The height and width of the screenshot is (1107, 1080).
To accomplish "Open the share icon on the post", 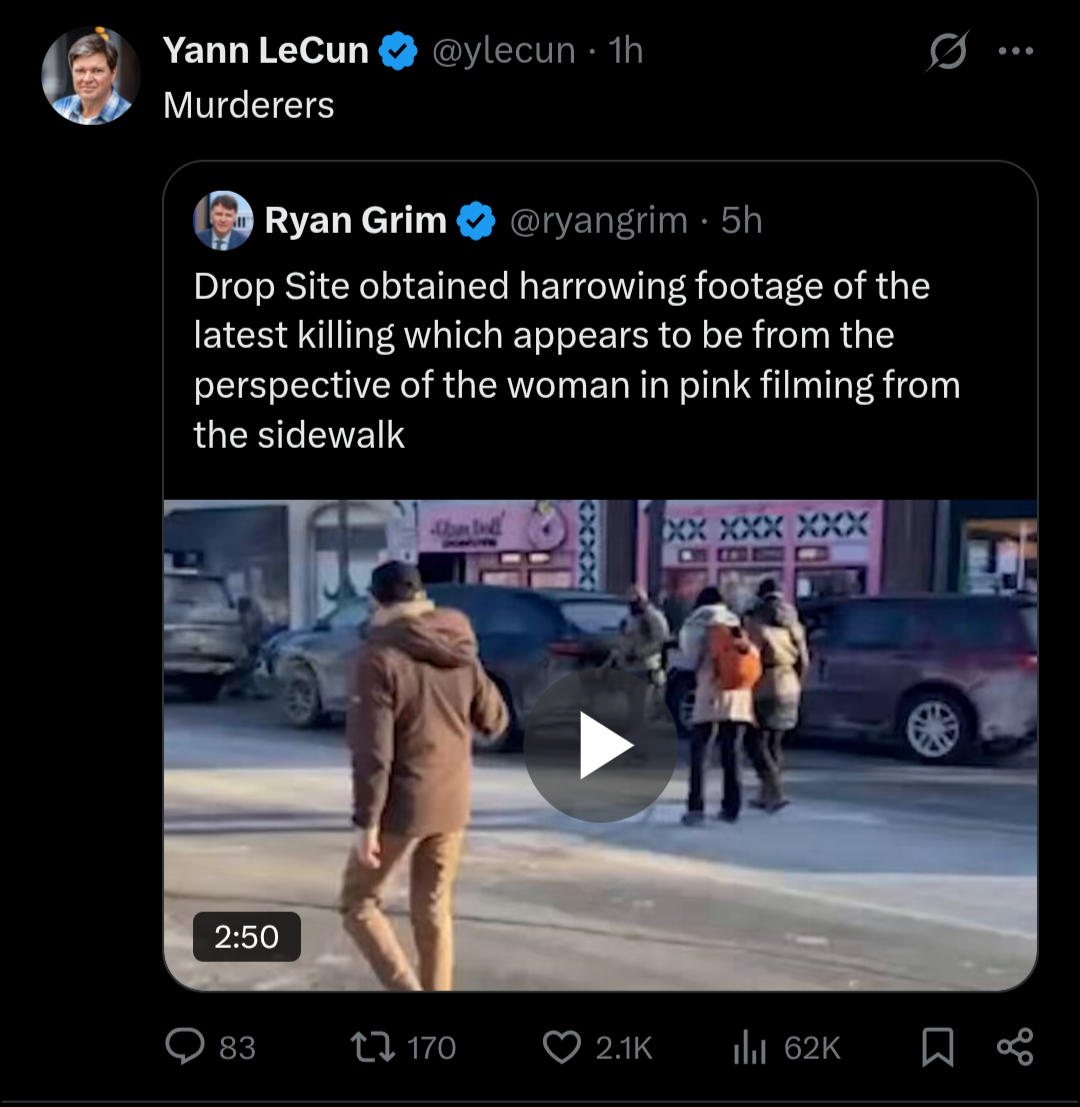I will 1014,1047.
